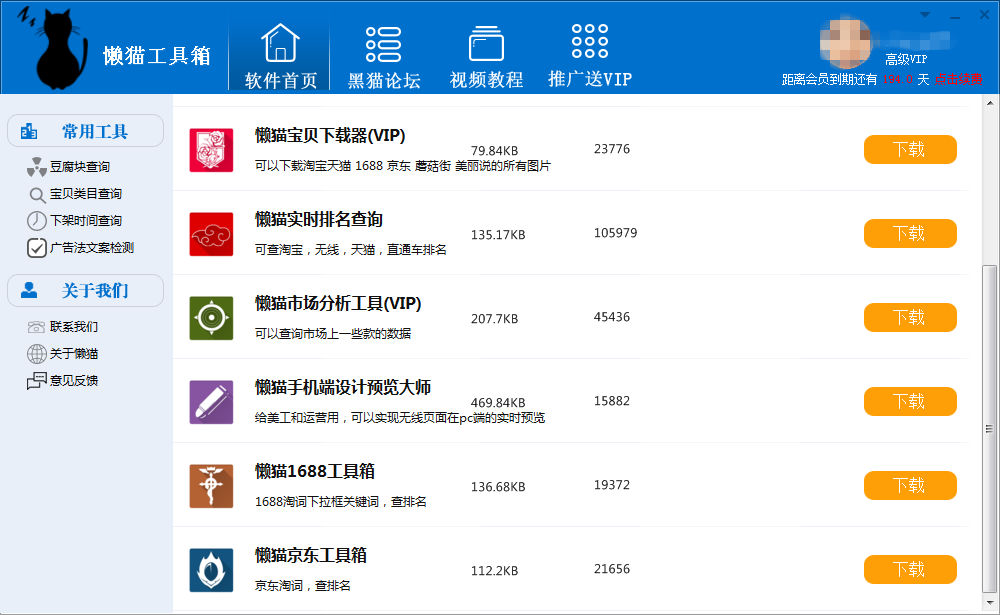
Task: Open the title bar dropdown arrow menu
Action: (925, 14)
